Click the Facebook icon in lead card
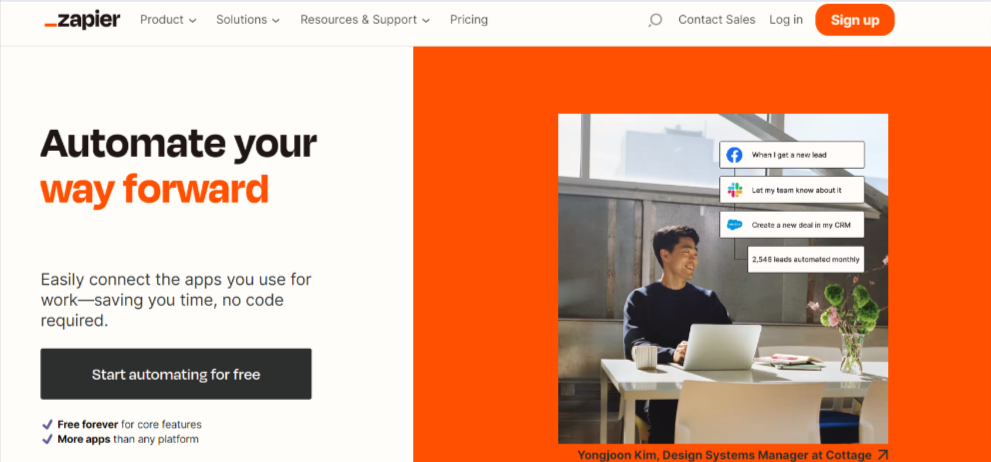Viewport: 991px width, 462px height. click(734, 155)
